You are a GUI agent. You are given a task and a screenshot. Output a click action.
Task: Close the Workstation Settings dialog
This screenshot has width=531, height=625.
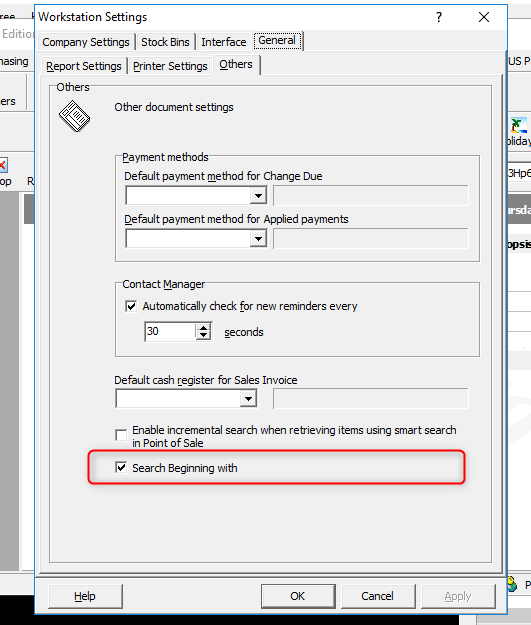pos(484,17)
